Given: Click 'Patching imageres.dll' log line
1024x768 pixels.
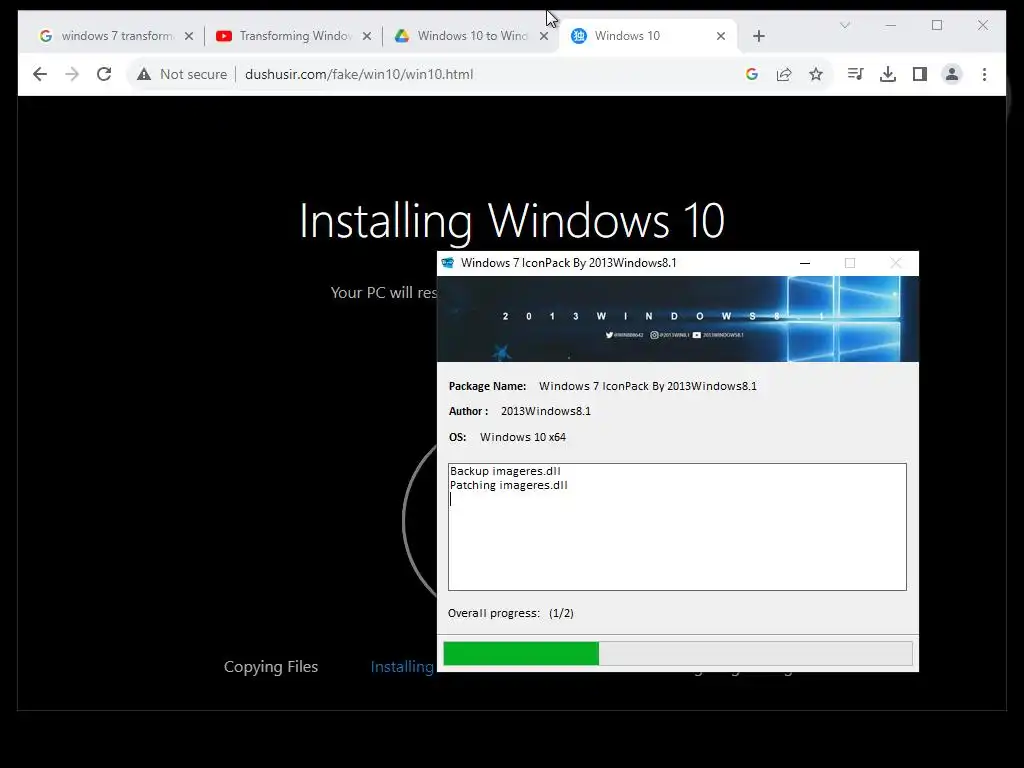Looking at the screenshot, I should point(509,485).
